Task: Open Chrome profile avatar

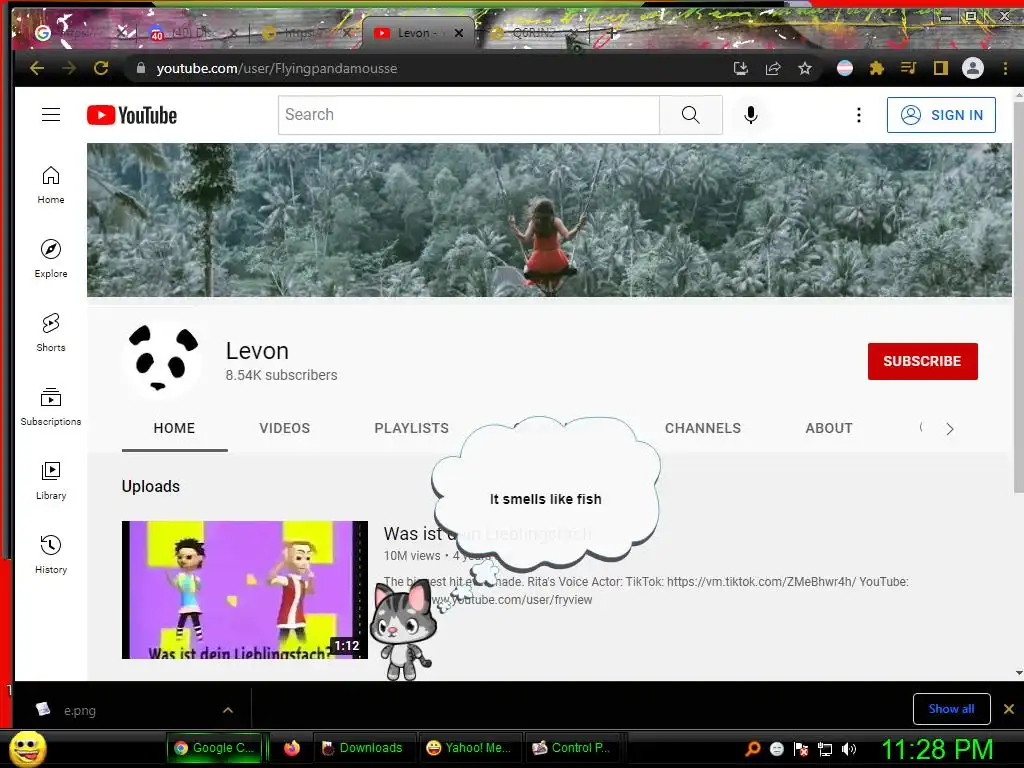Action: (972, 68)
